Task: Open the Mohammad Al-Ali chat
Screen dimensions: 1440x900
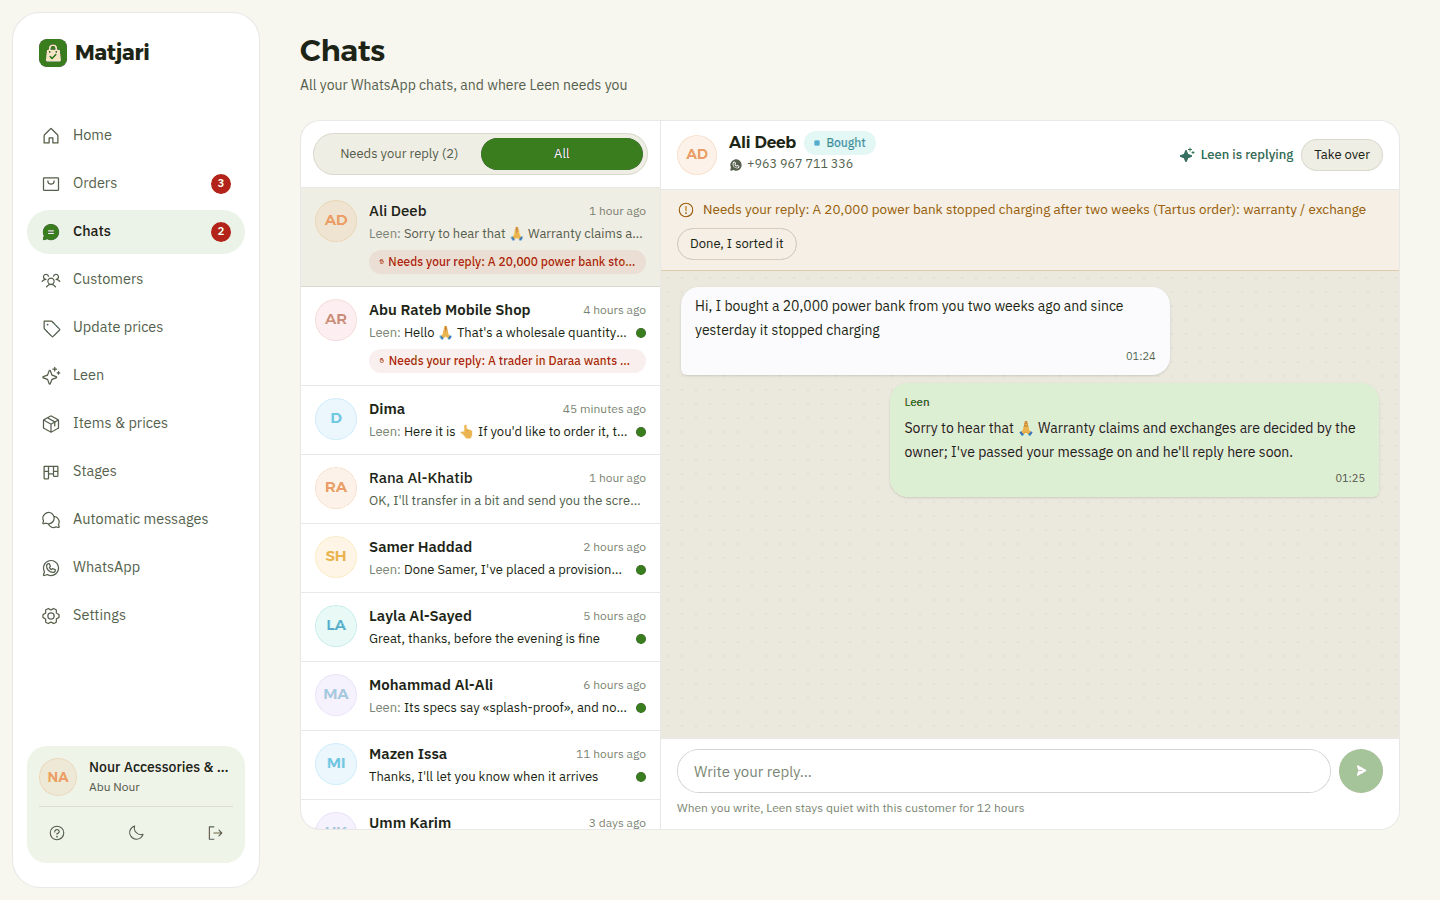Action: tap(480, 696)
